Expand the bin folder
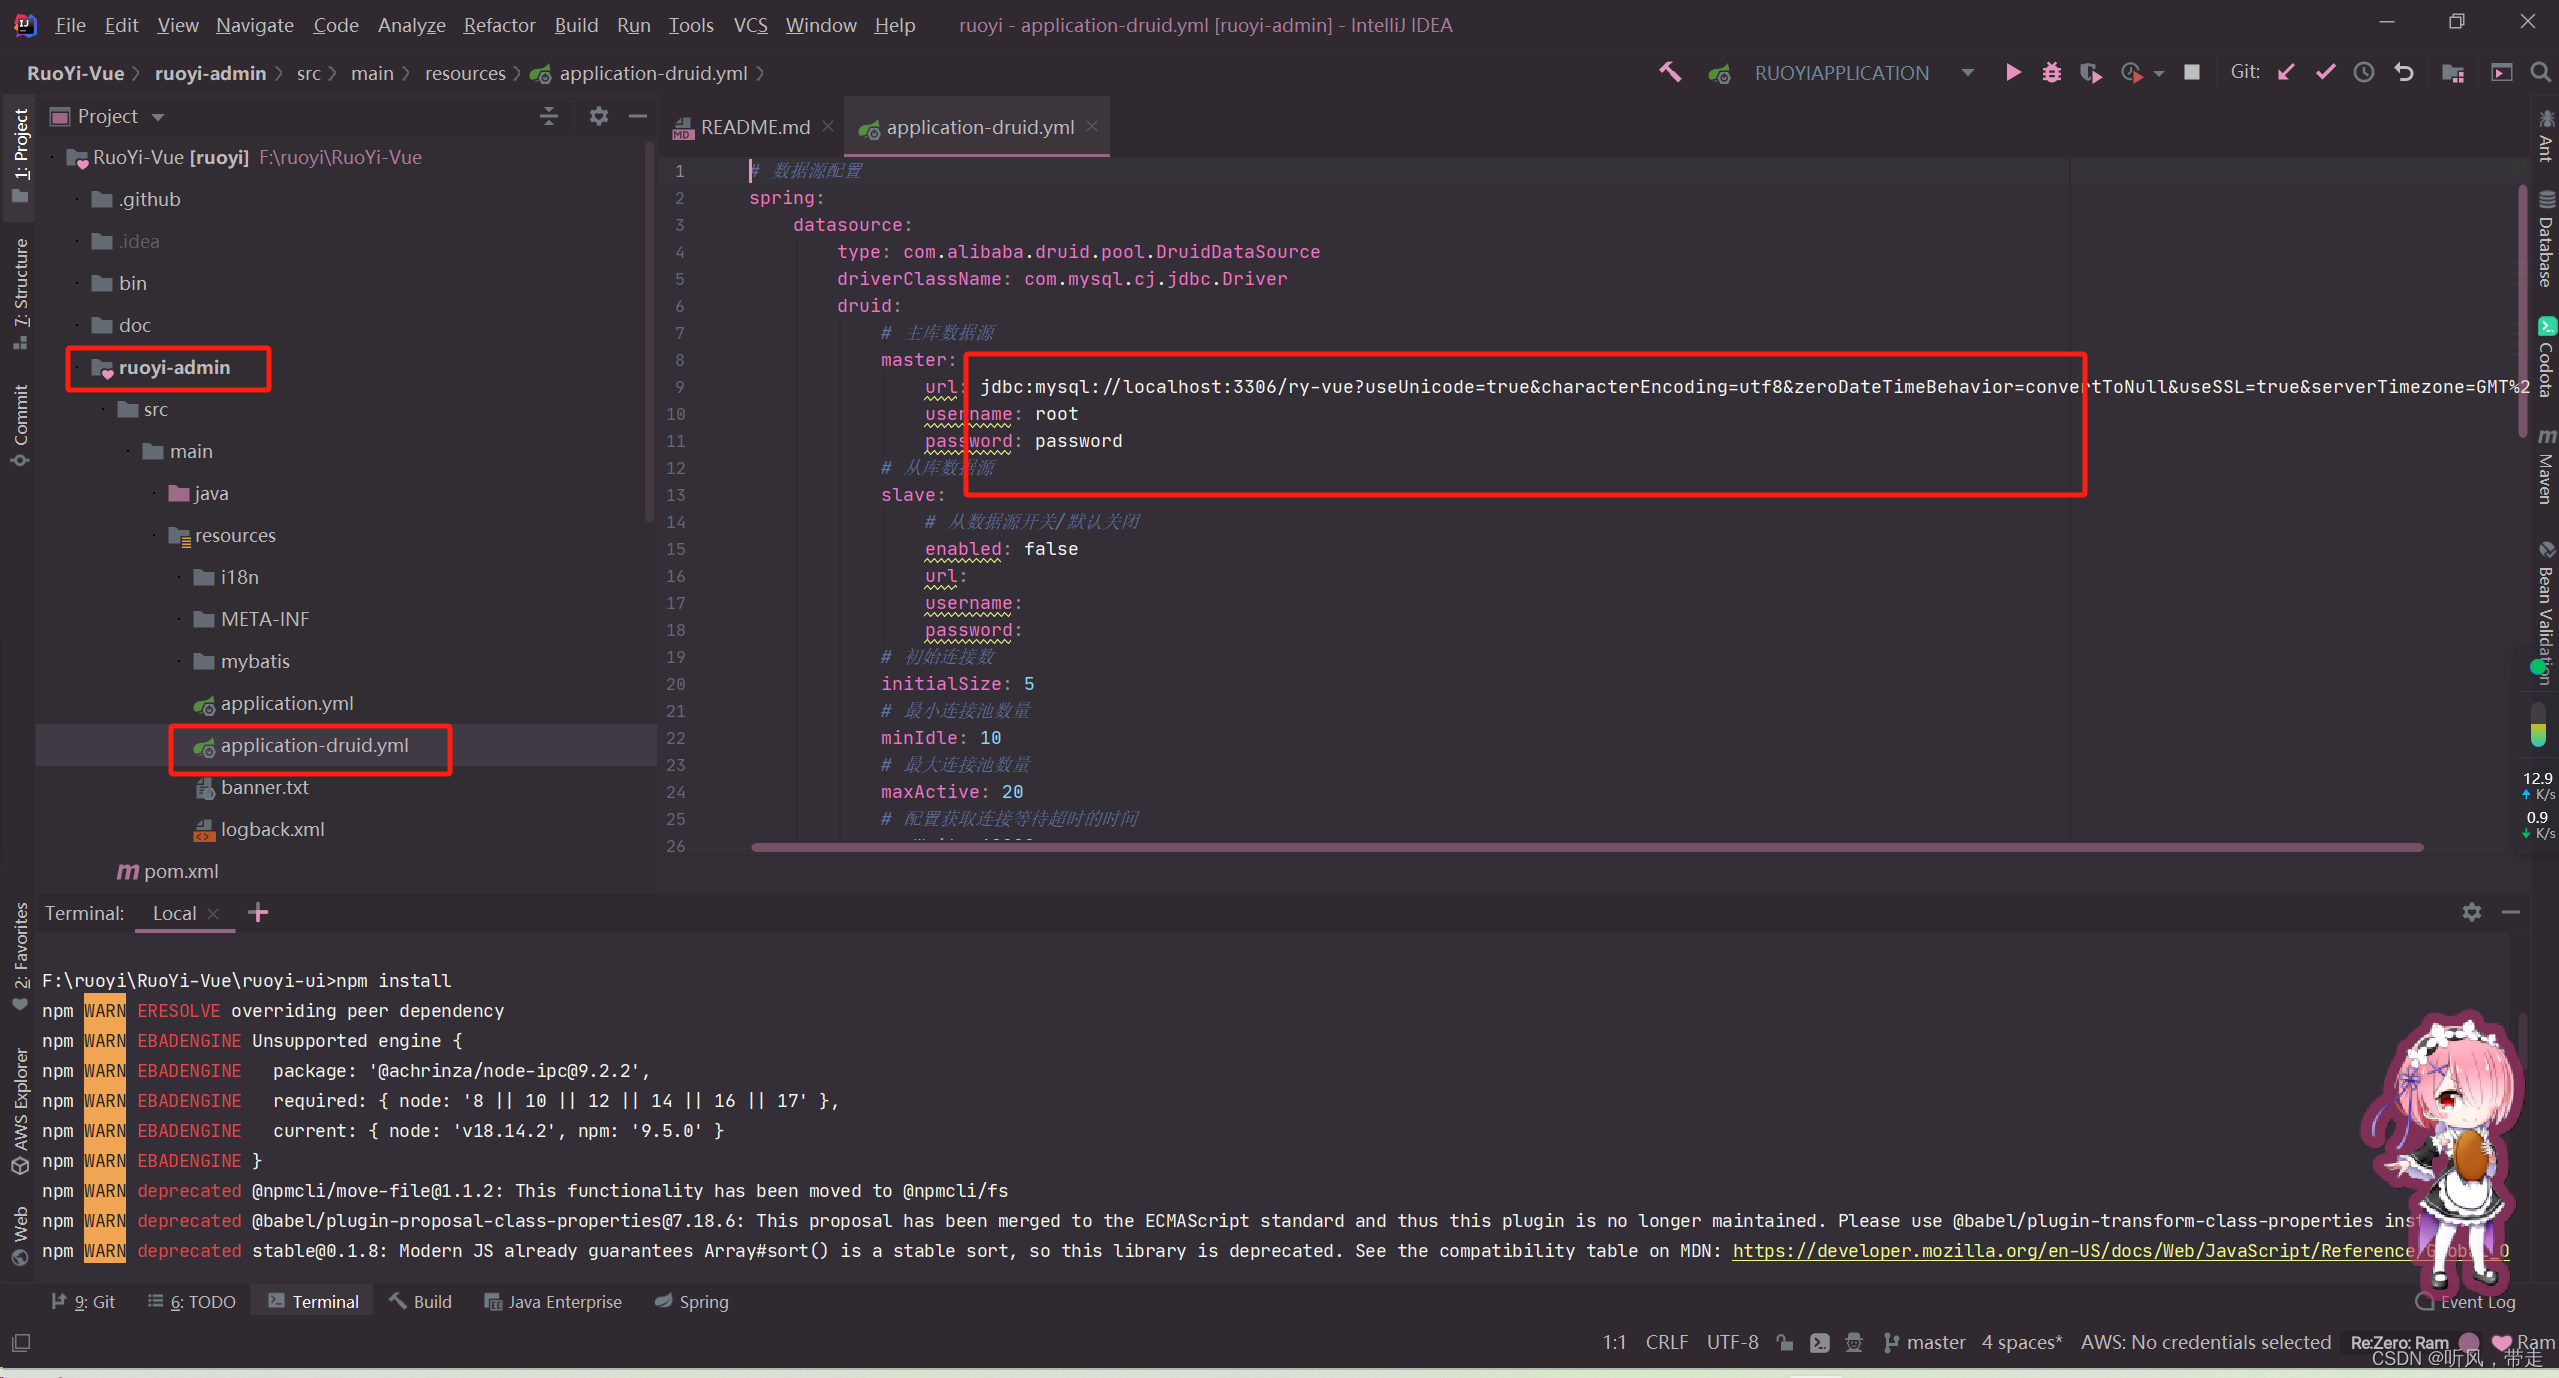 78,283
